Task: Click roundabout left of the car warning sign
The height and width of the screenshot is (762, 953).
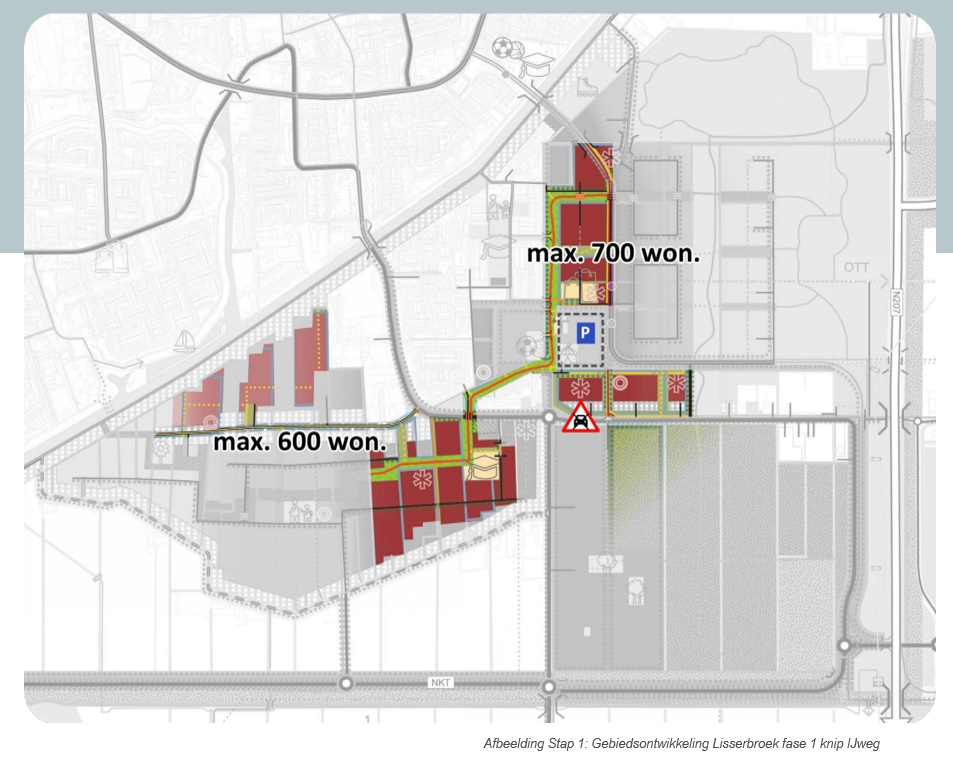Action: [548, 416]
